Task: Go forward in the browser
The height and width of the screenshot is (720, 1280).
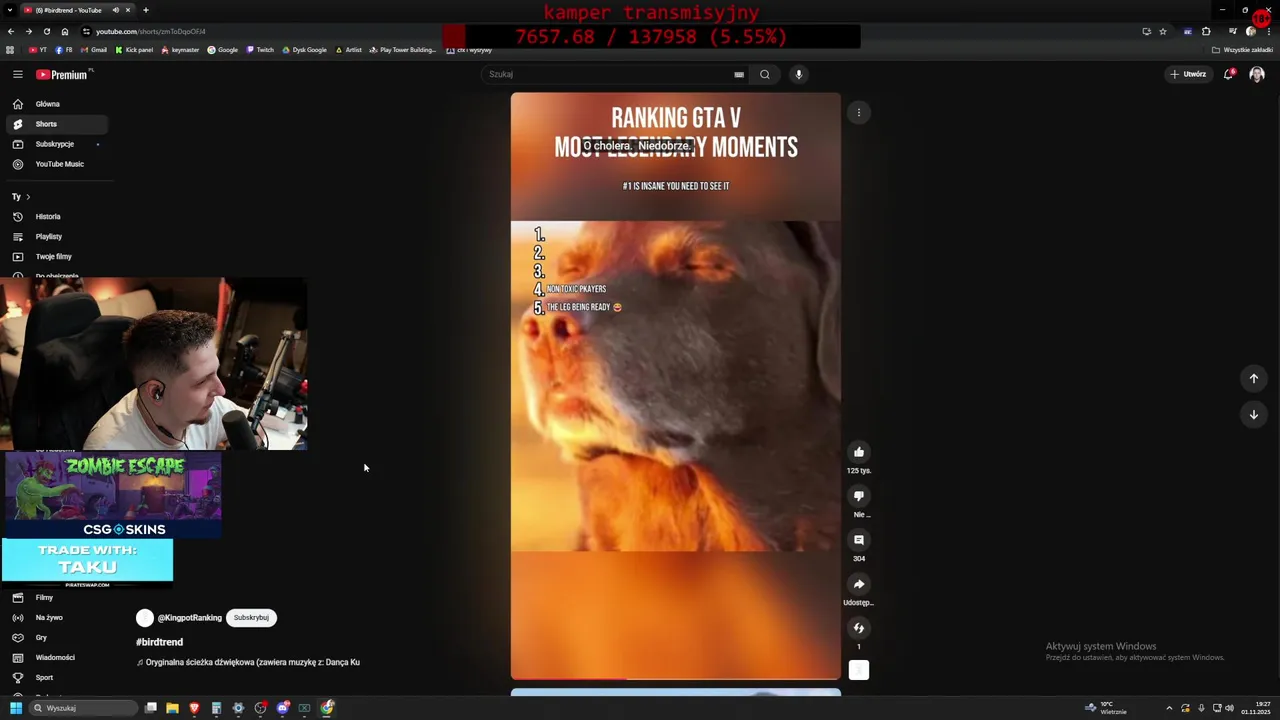Action: (x=28, y=31)
